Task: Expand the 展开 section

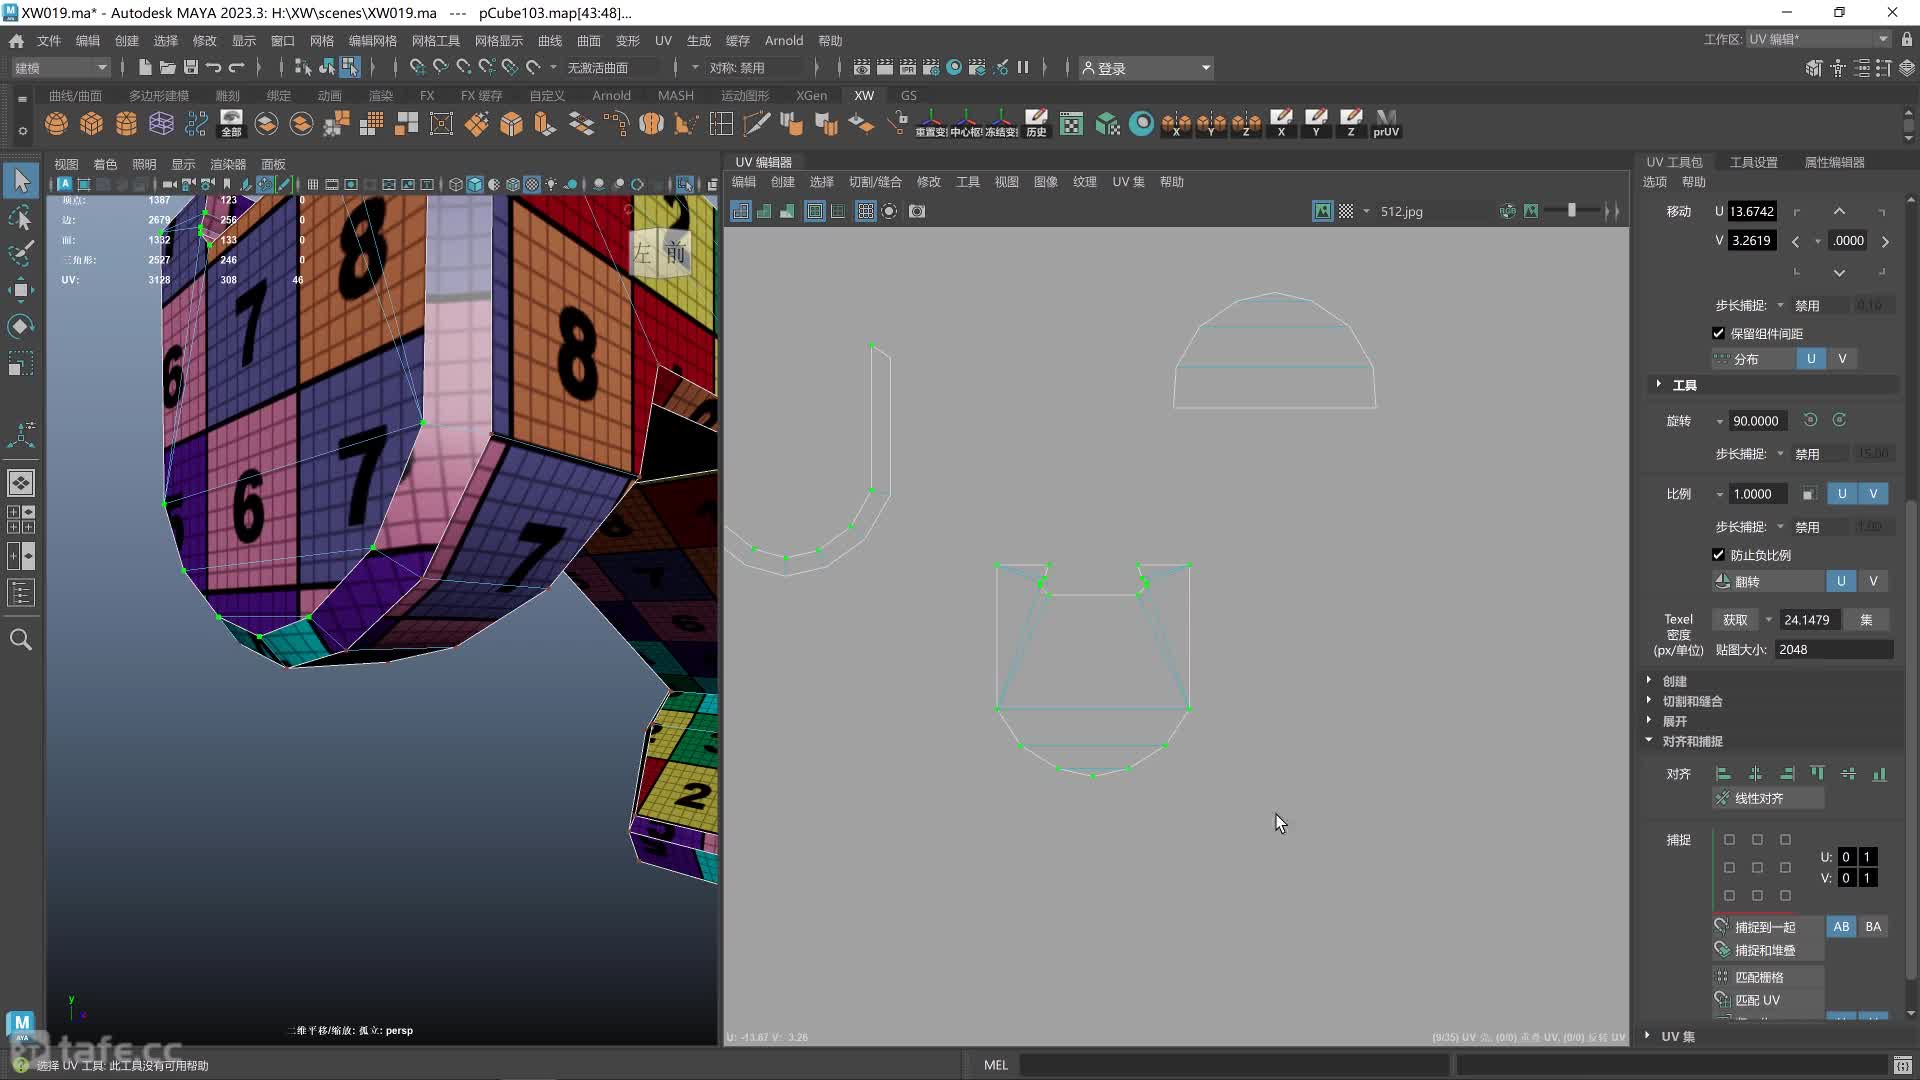Action: (x=1674, y=721)
